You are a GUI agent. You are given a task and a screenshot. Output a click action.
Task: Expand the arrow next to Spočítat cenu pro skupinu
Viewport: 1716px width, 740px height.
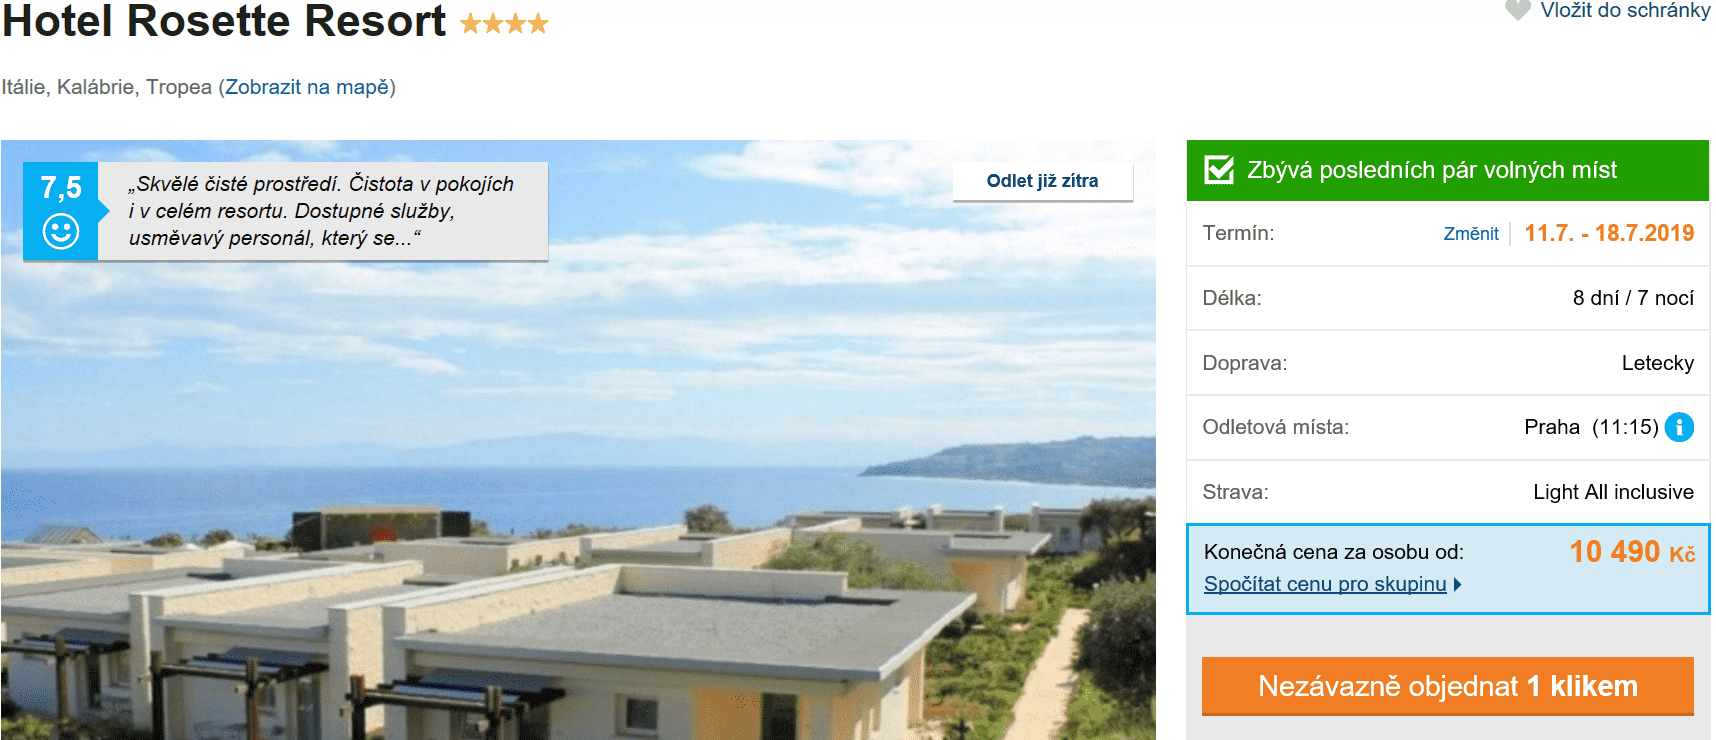coord(1458,584)
